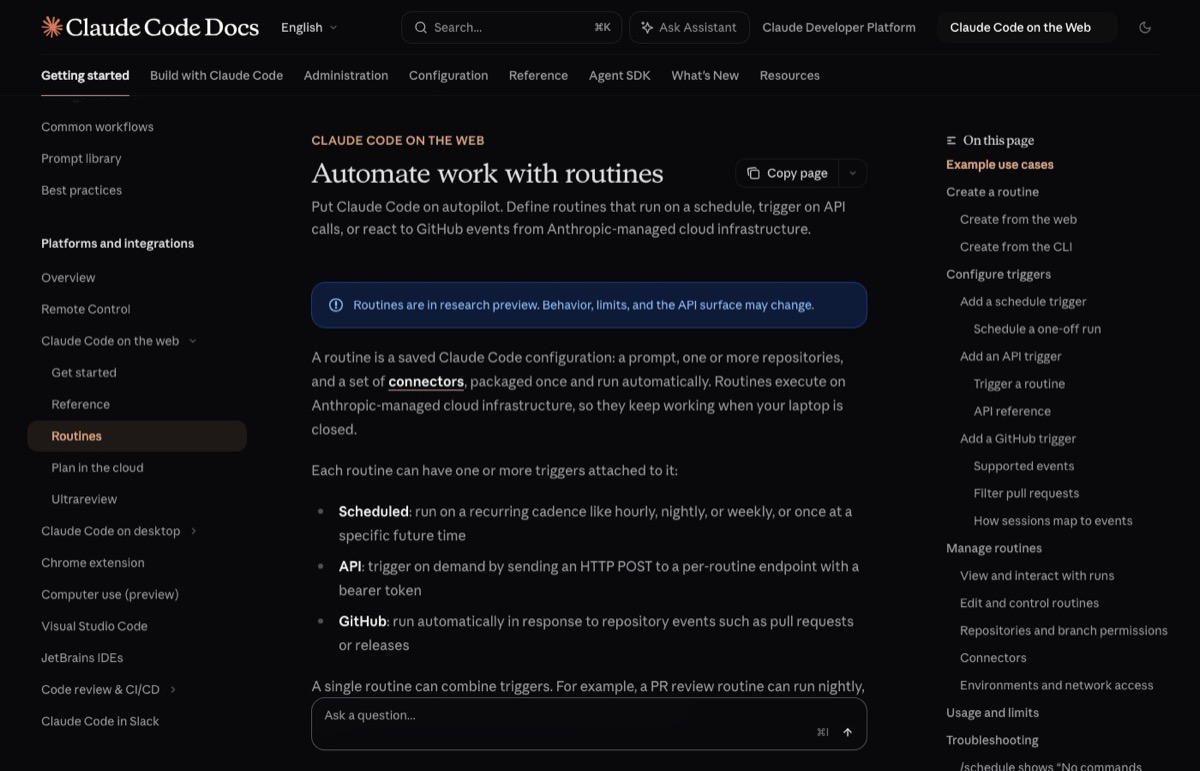Viewport: 1200px width, 771px height.
Task: Open Remote Control page
Action: click(86, 310)
